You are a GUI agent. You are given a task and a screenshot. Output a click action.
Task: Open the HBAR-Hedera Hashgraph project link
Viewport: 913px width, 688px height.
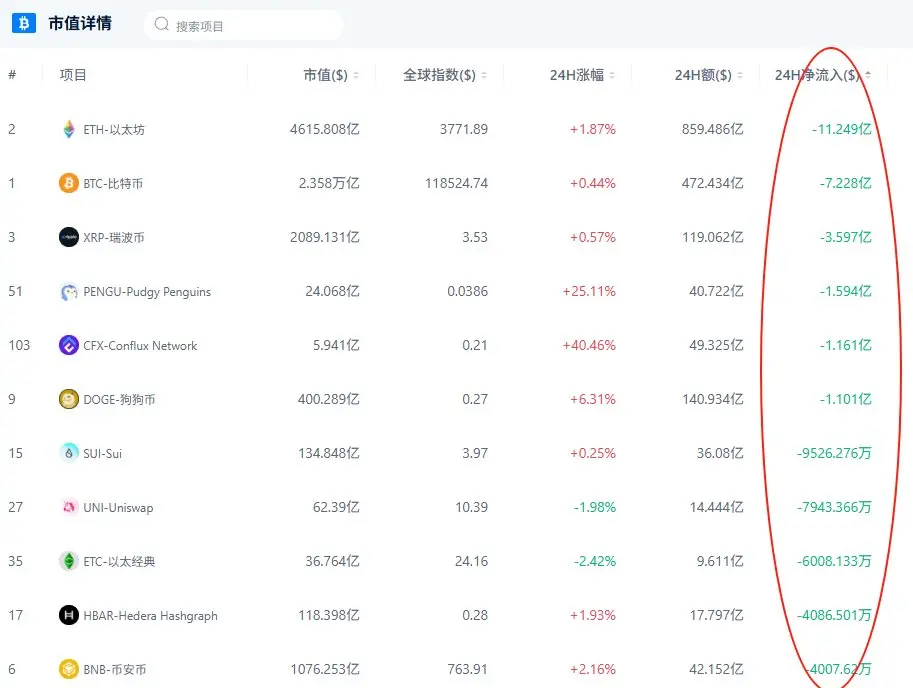[x=150, y=616]
